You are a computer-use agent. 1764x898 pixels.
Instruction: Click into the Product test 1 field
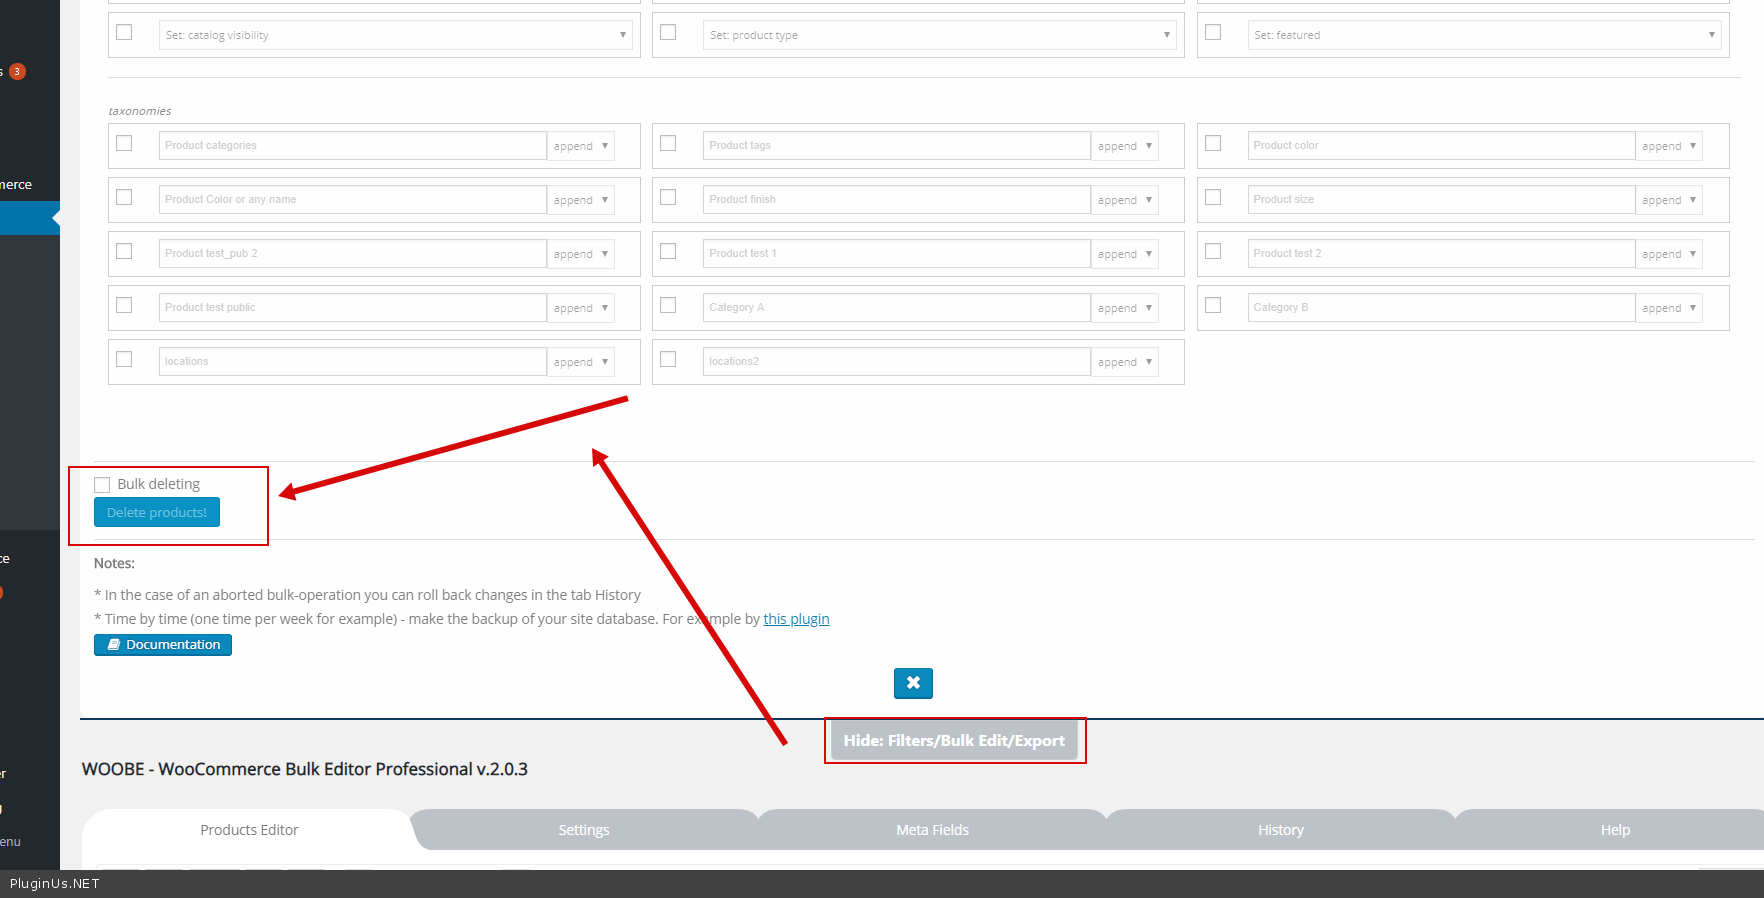pyautogui.click(x=897, y=254)
